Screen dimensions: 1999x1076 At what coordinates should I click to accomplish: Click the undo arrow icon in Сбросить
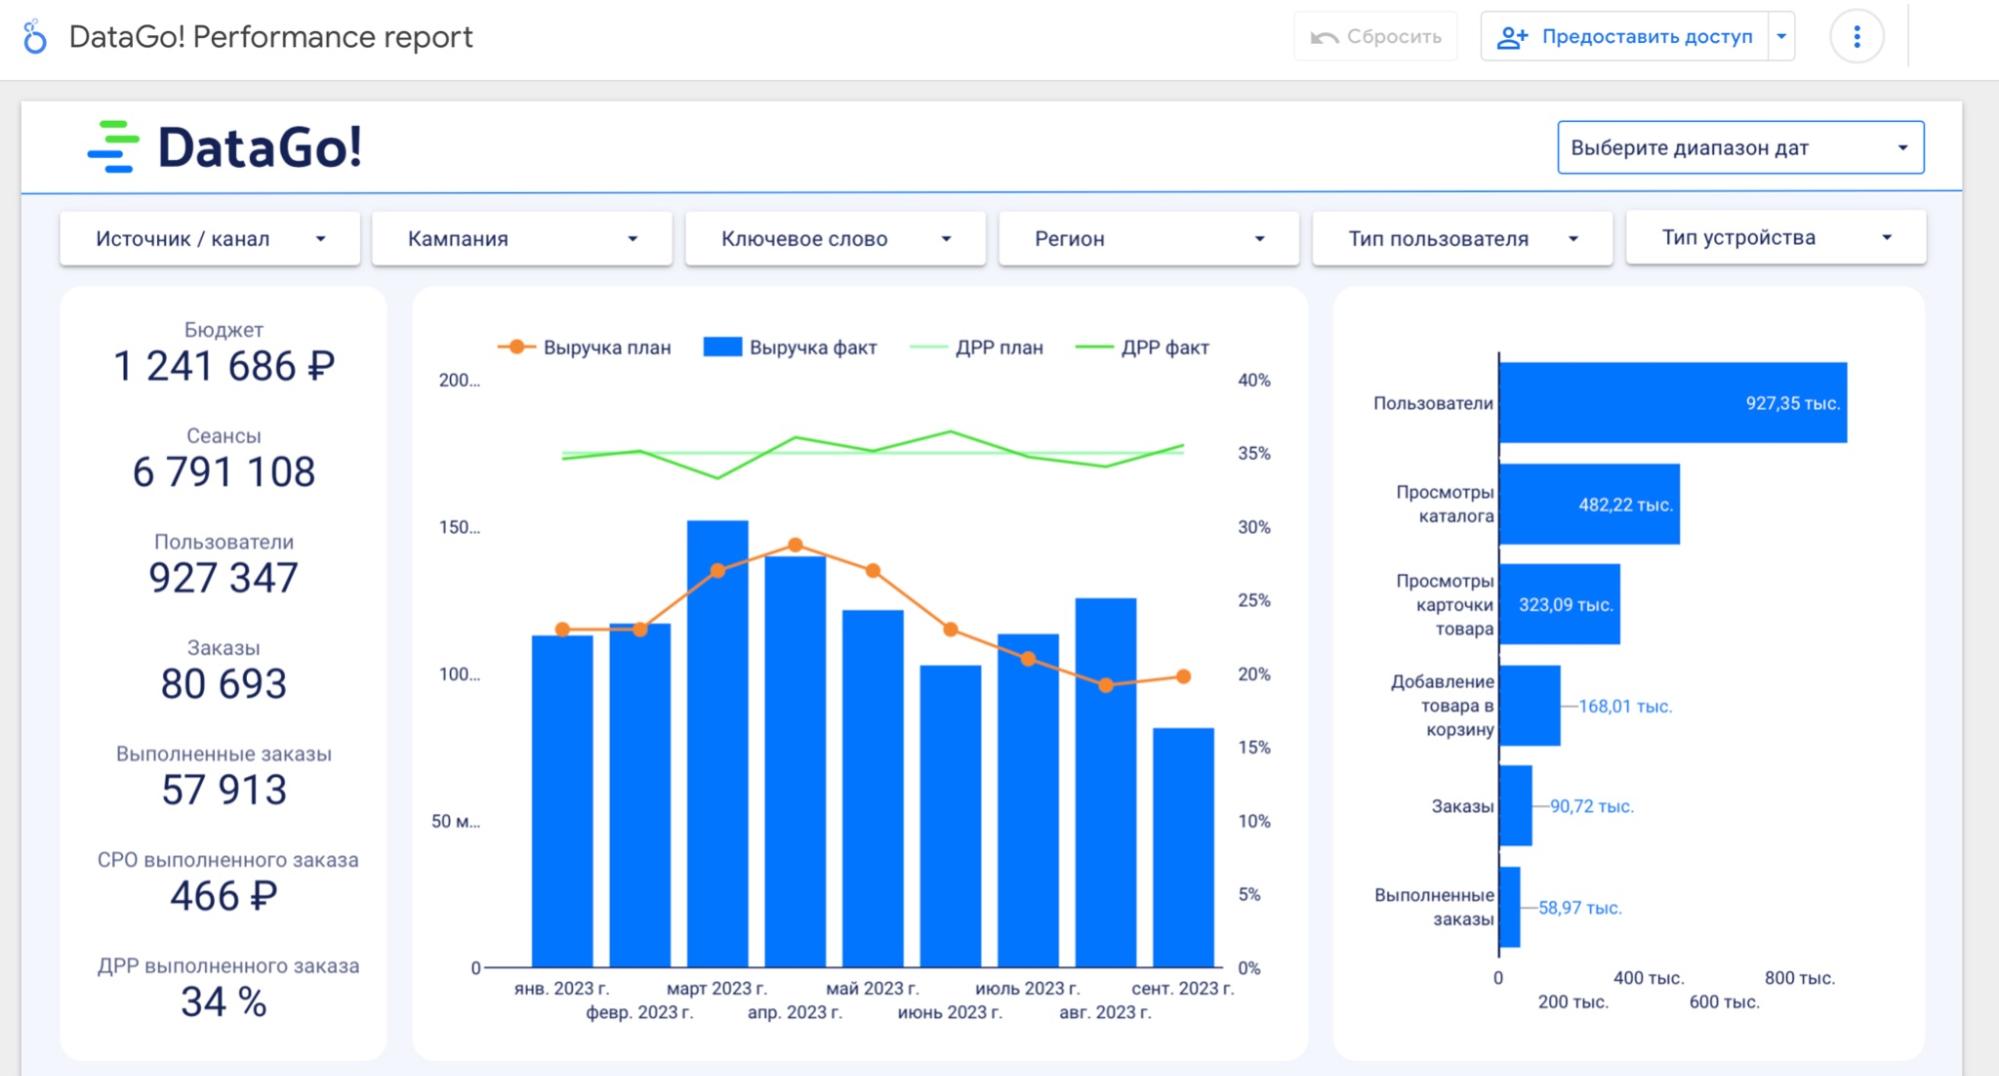[x=1324, y=37]
